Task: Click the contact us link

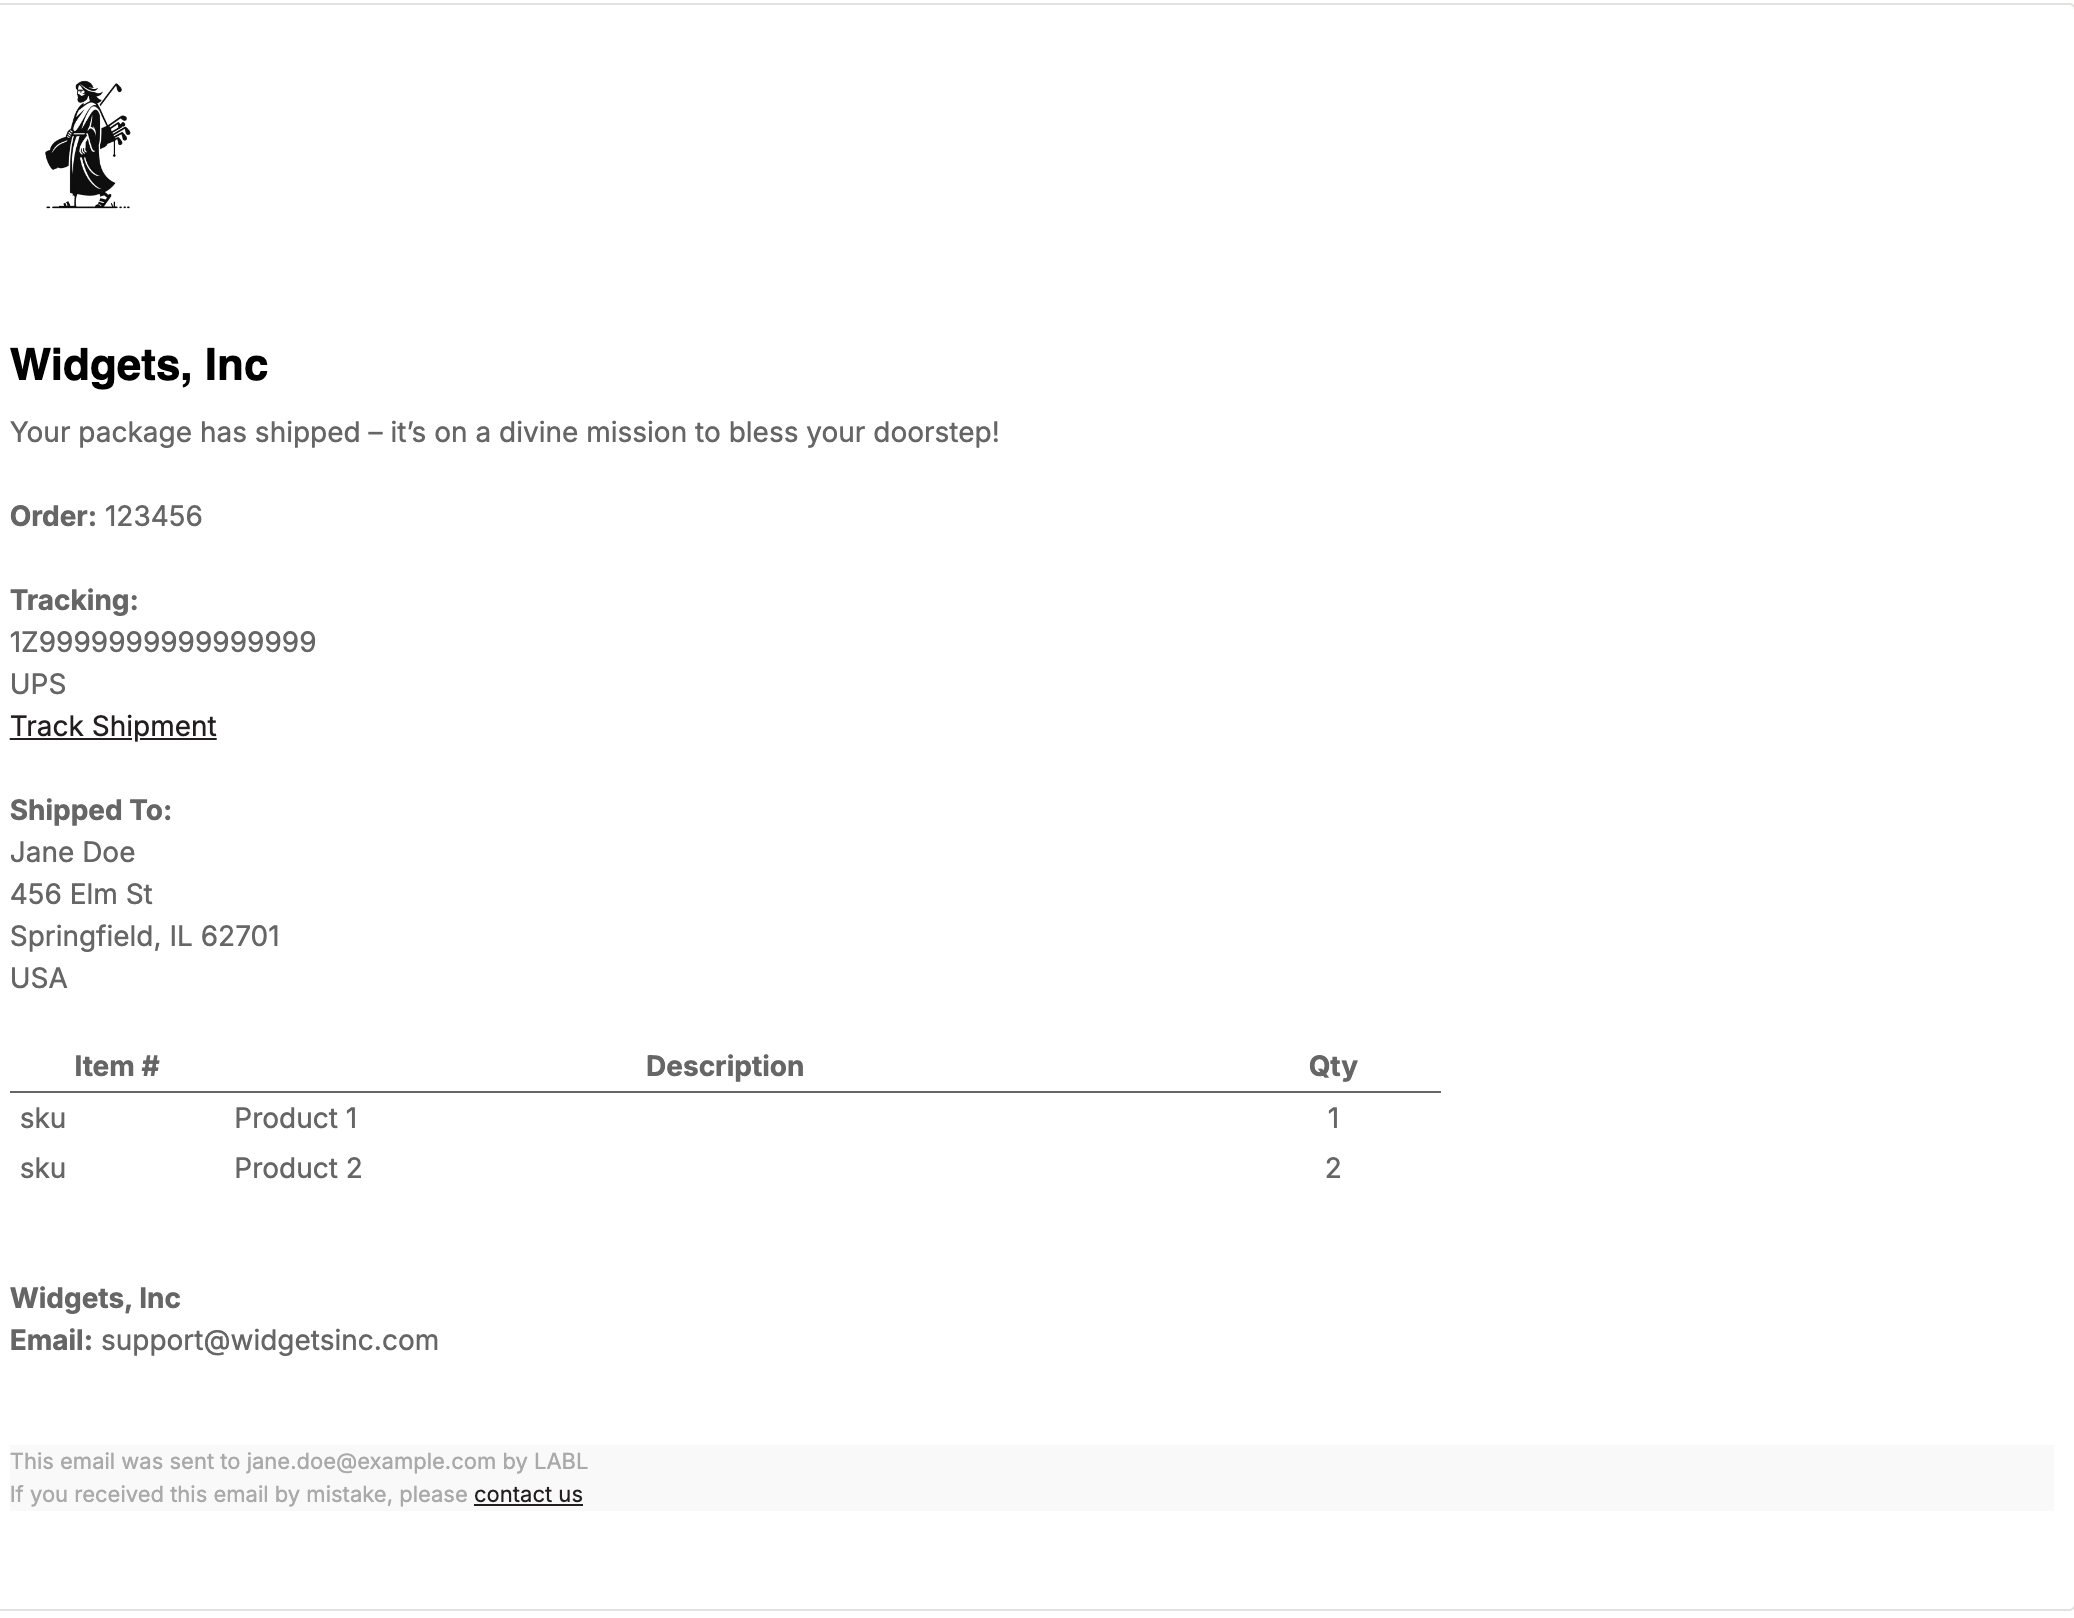Action: pyautogui.click(x=528, y=1494)
